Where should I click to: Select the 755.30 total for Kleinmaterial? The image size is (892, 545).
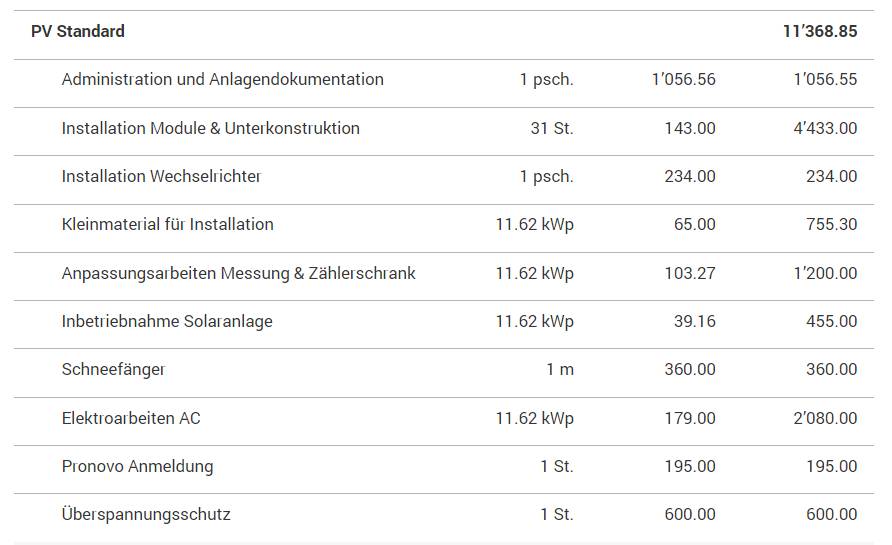click(831, 224)
